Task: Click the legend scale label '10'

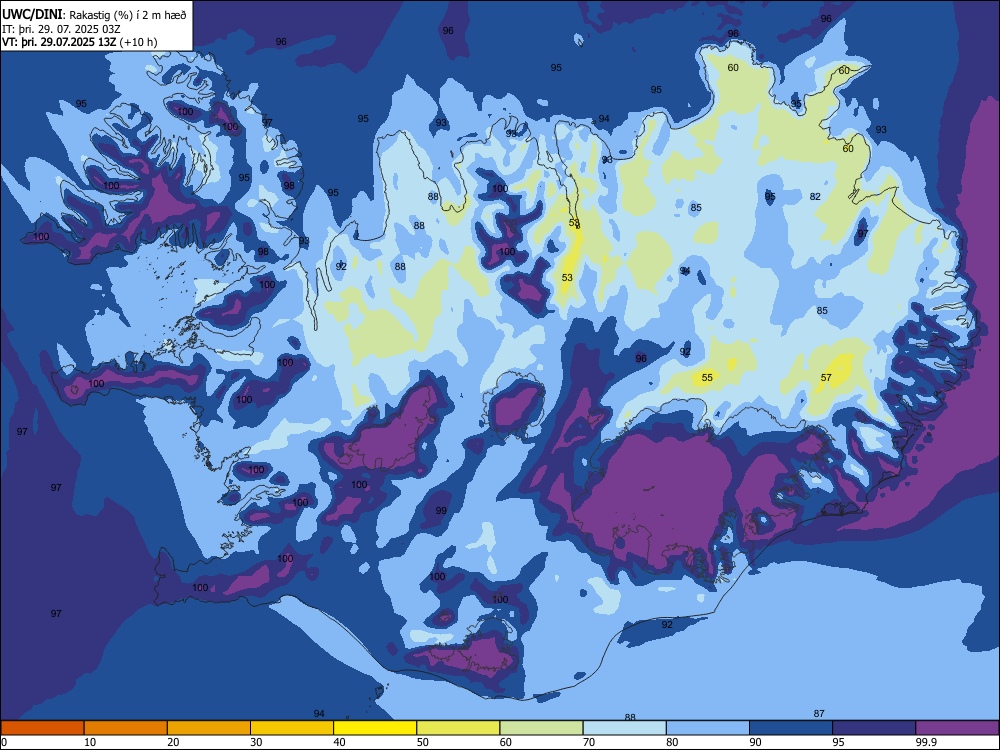Action: pyautogui.click(x=90, y=742)
